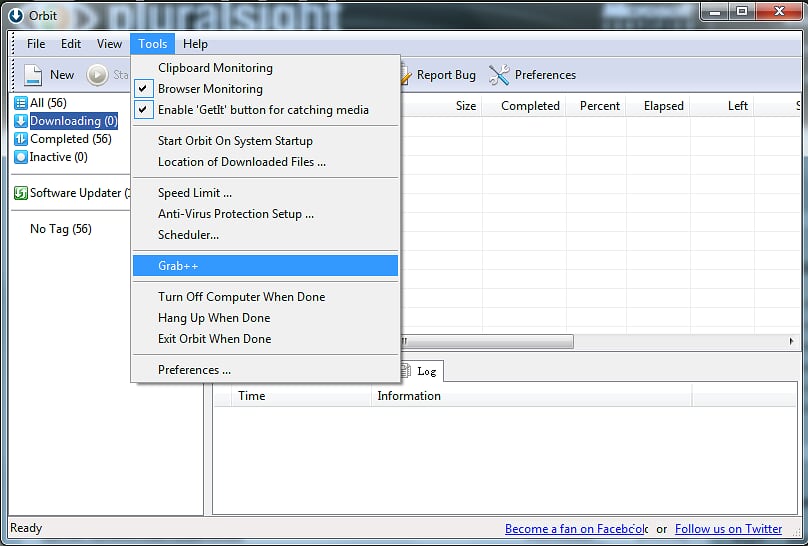Click the Inactive category icon
Screen dimensions: 808x546
pyautogui.click(x=21, y=157)
